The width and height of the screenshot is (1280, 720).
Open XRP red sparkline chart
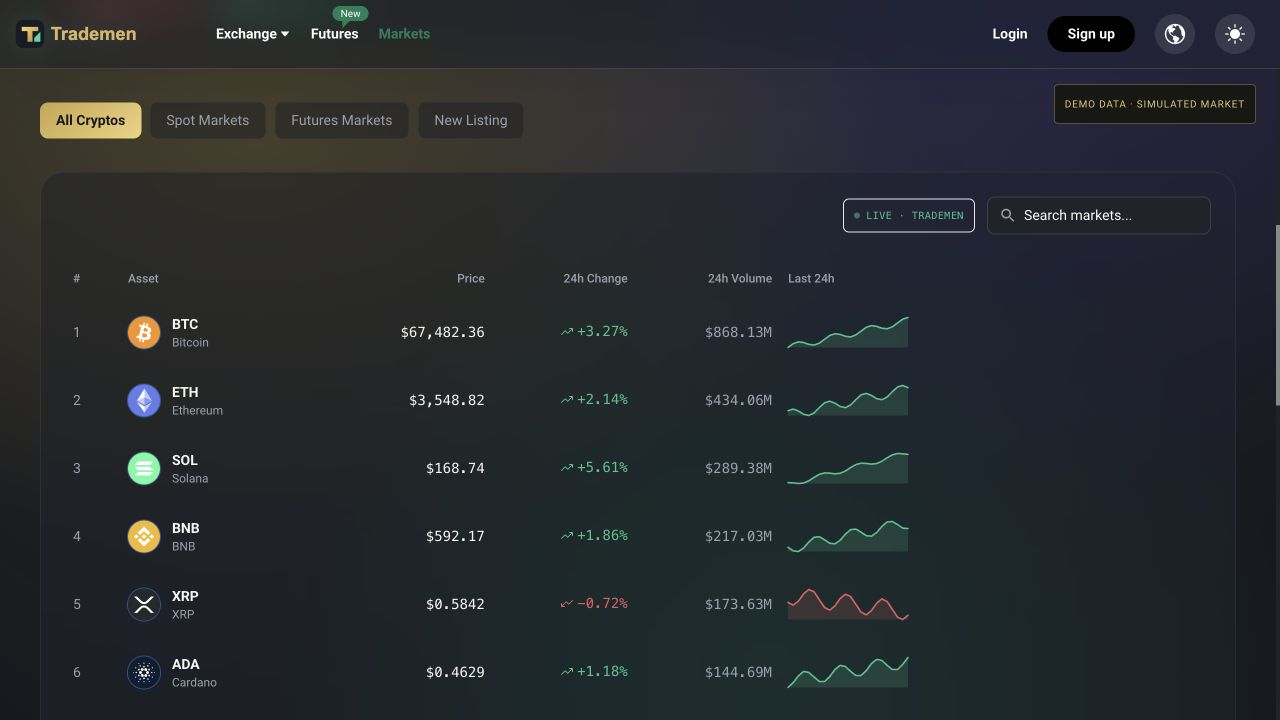[x=848, y=604]
